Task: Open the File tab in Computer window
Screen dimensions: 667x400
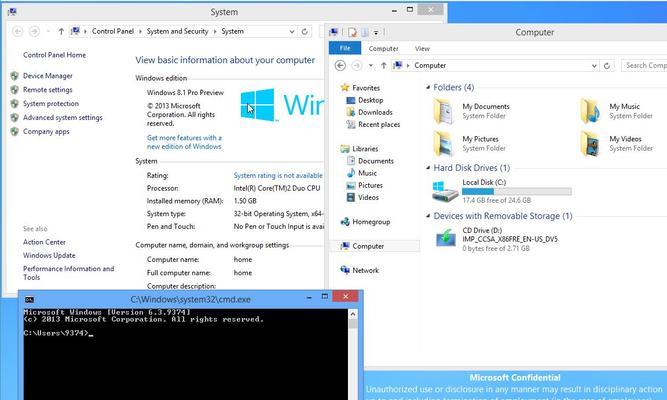Action: [x=345, y=48]
